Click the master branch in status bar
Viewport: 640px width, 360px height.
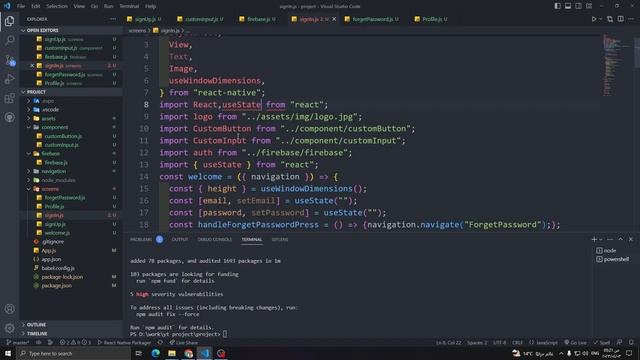[x=18, y=342]
